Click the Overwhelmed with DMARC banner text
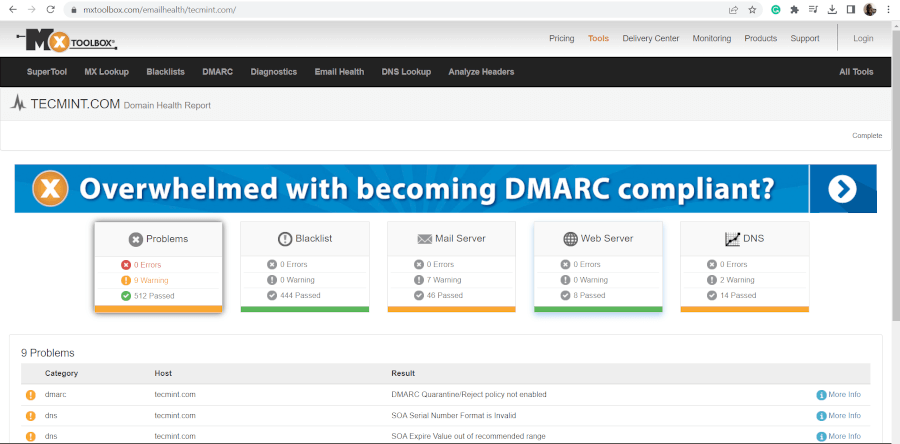900x444 pixels. coord(426,189)
